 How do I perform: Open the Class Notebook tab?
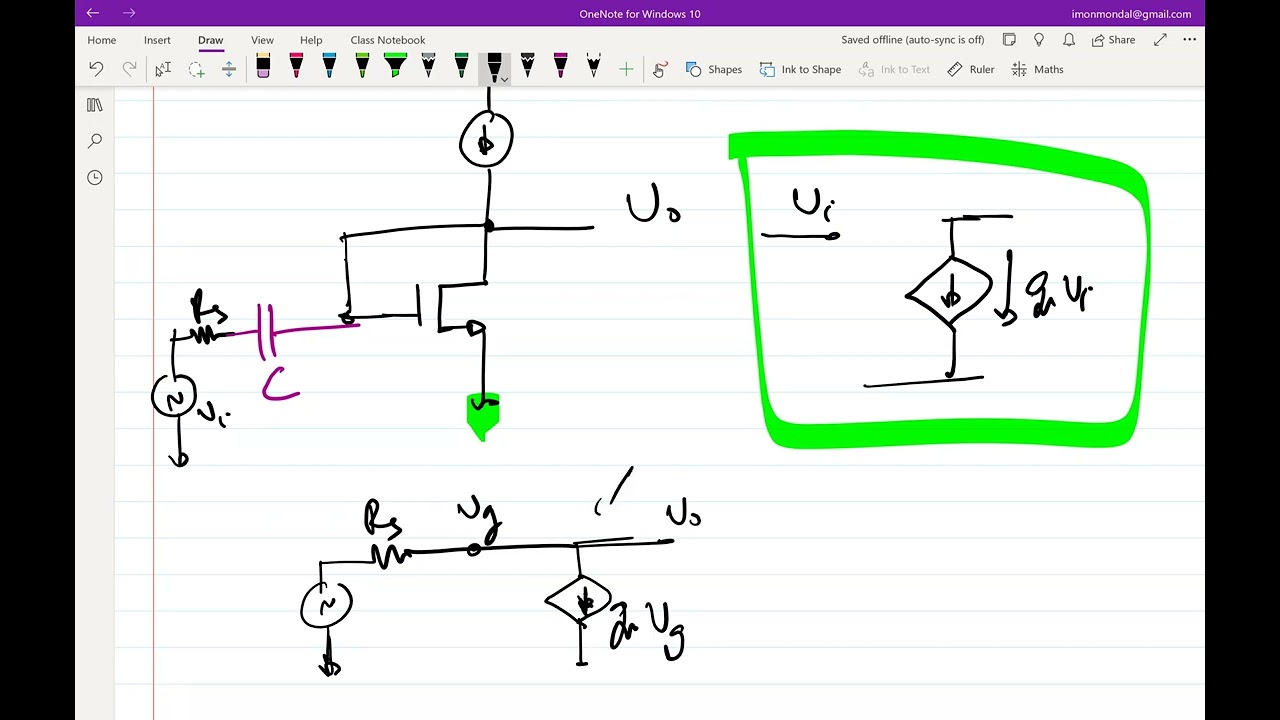point(388,40)
